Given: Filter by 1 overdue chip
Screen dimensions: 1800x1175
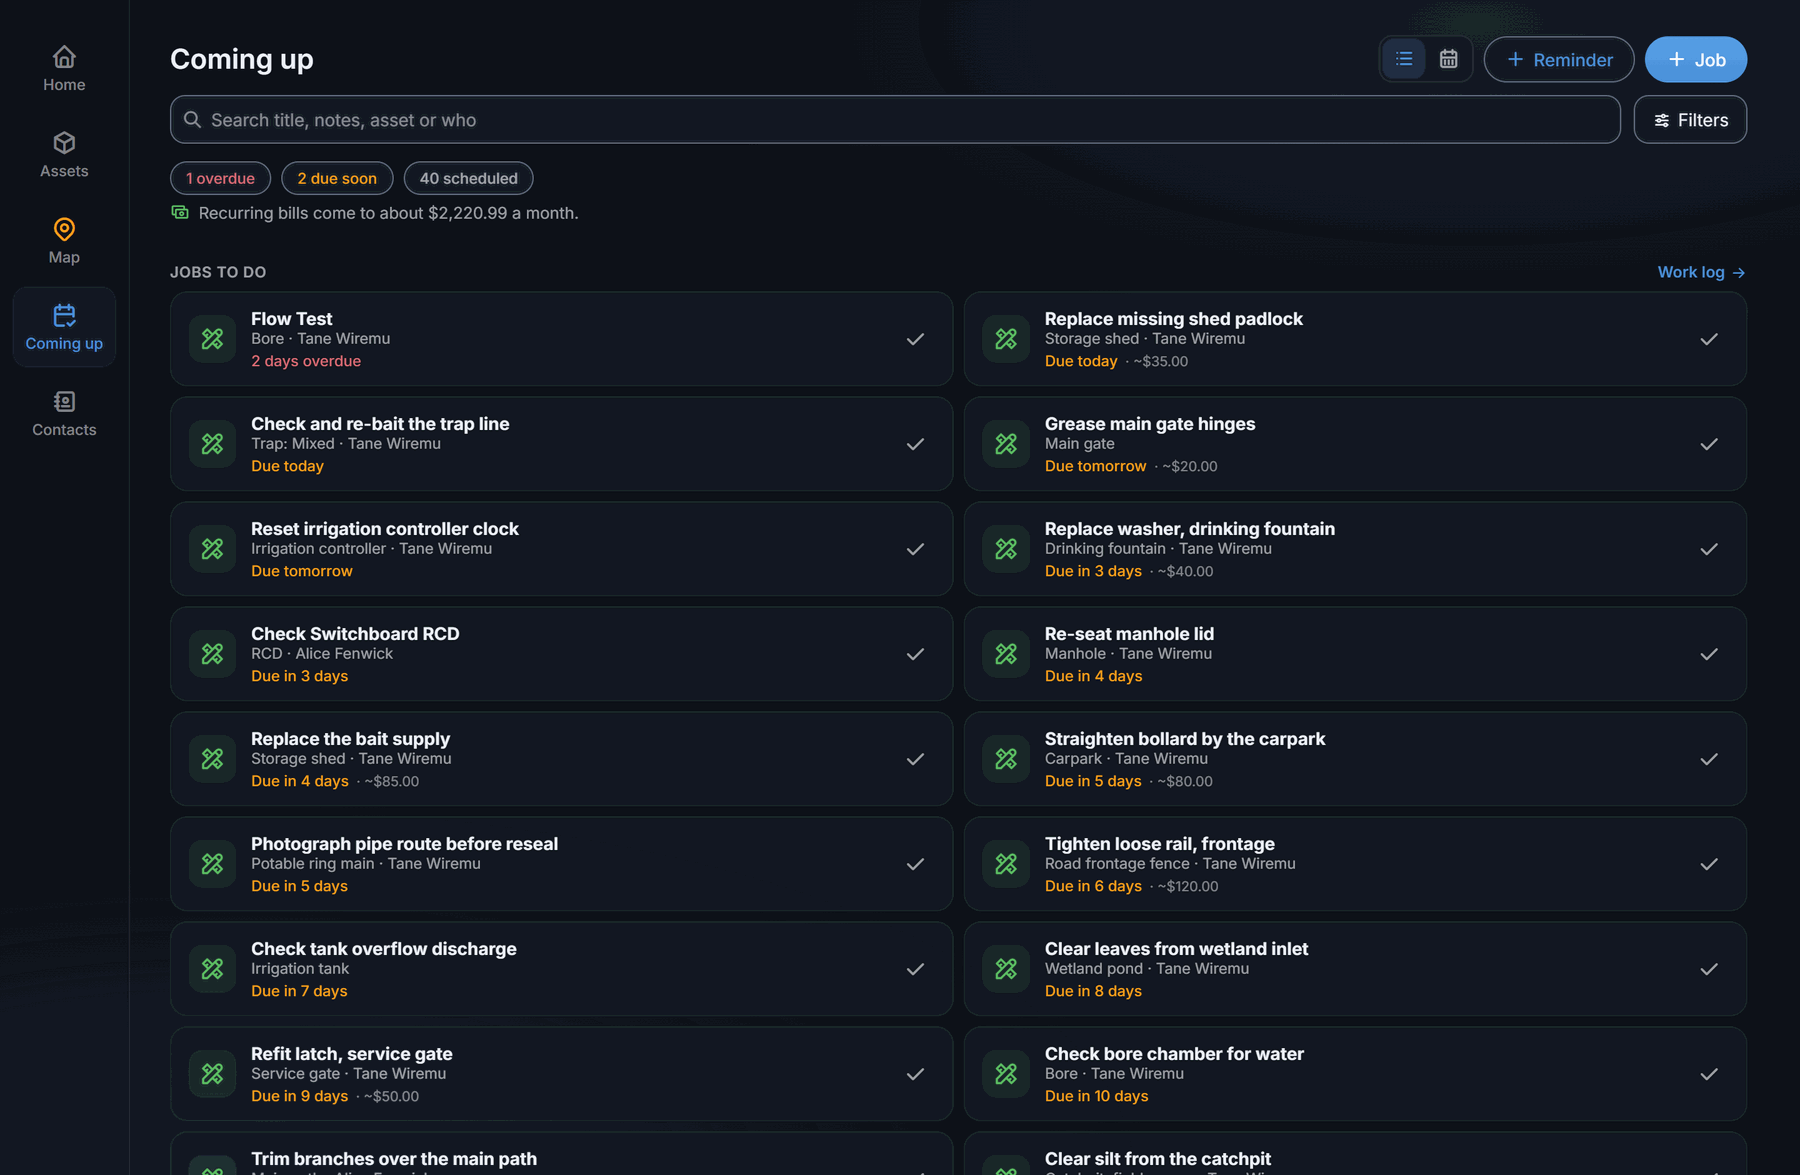Looking at the screenshot, I should tap(220, 178).
